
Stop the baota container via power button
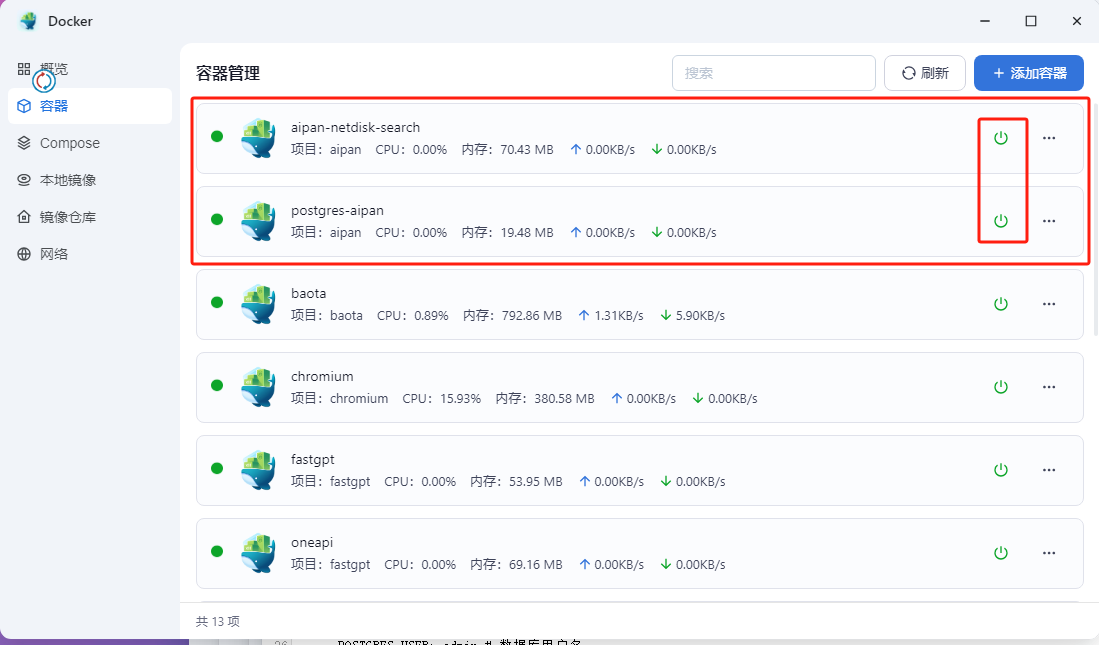coord(1000,304)
